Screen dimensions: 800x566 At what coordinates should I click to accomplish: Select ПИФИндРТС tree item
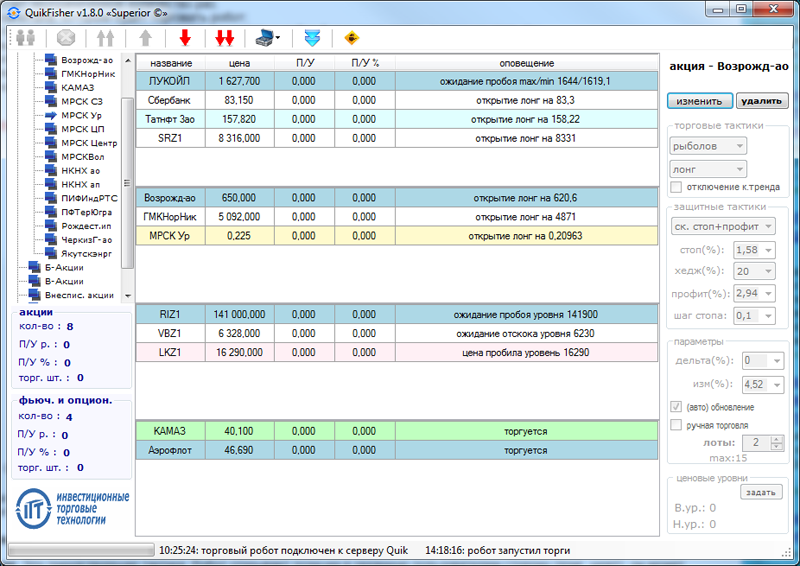pyautogui.click(x=89, y=198)
